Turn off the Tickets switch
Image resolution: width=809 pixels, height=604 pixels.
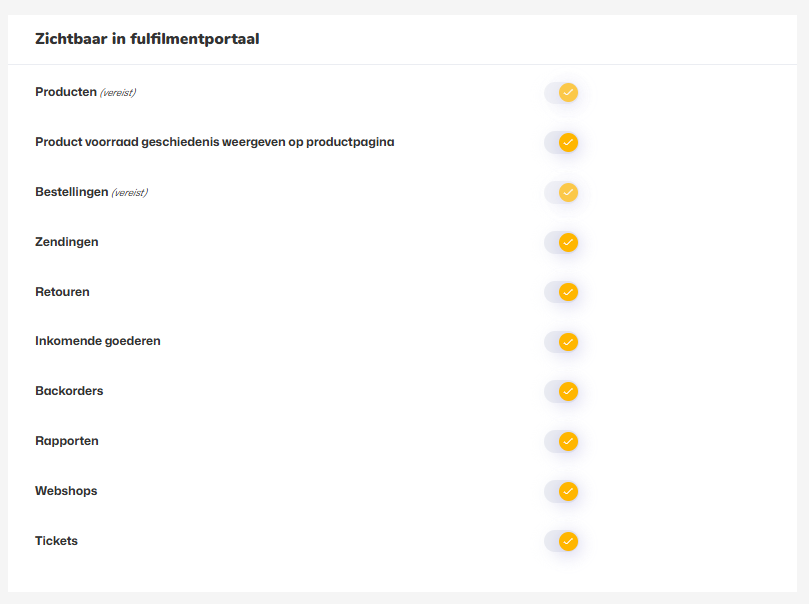561,541
